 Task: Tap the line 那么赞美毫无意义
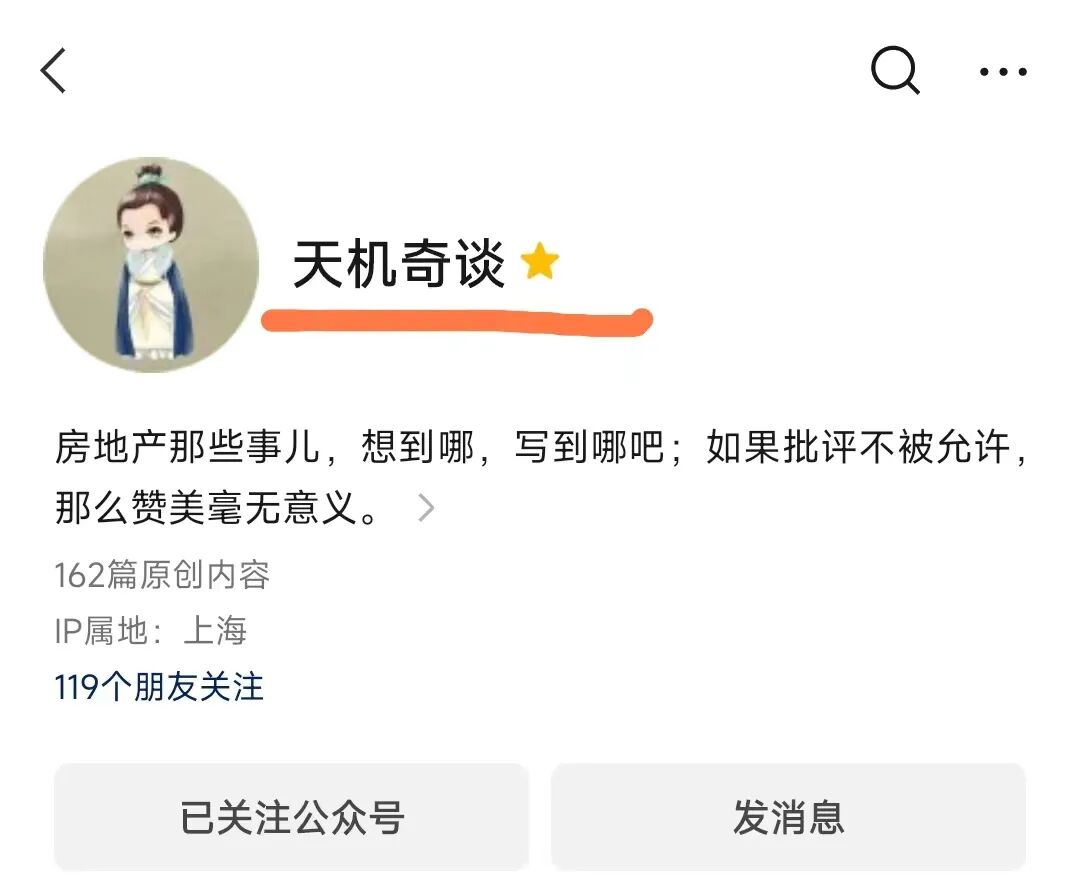click(207, 508)
